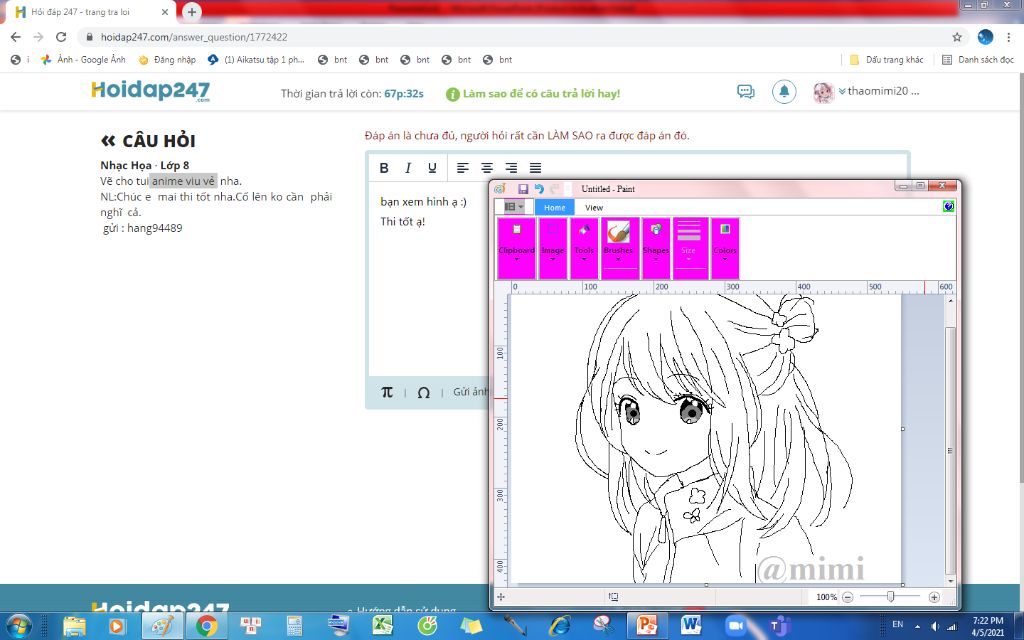Click the Gửi ảnh upload link
1024x640 pixels.
coord(470,392)
